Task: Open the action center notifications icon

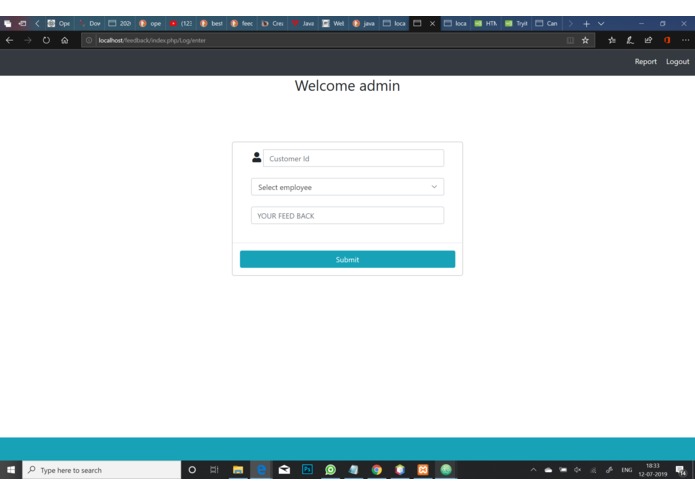Action: coord(681,470)
